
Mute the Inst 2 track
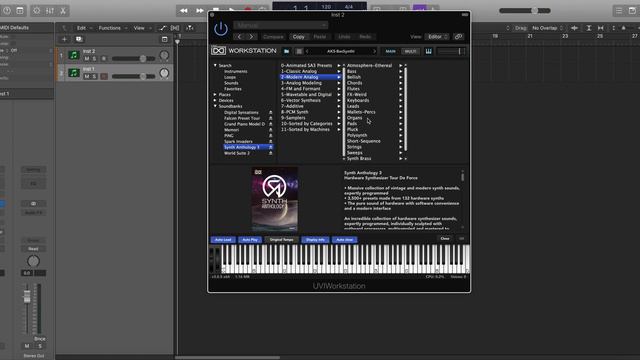pyautogui.click(x=87, y=59)
